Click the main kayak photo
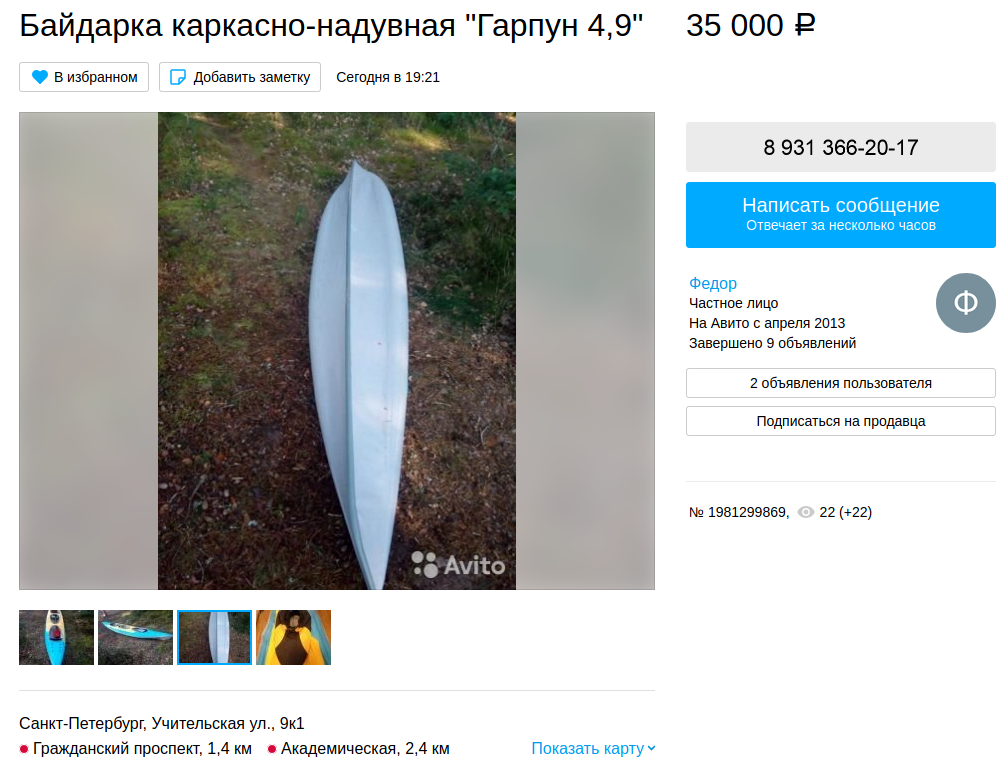The image size is (1006, 764). point(337,351)
